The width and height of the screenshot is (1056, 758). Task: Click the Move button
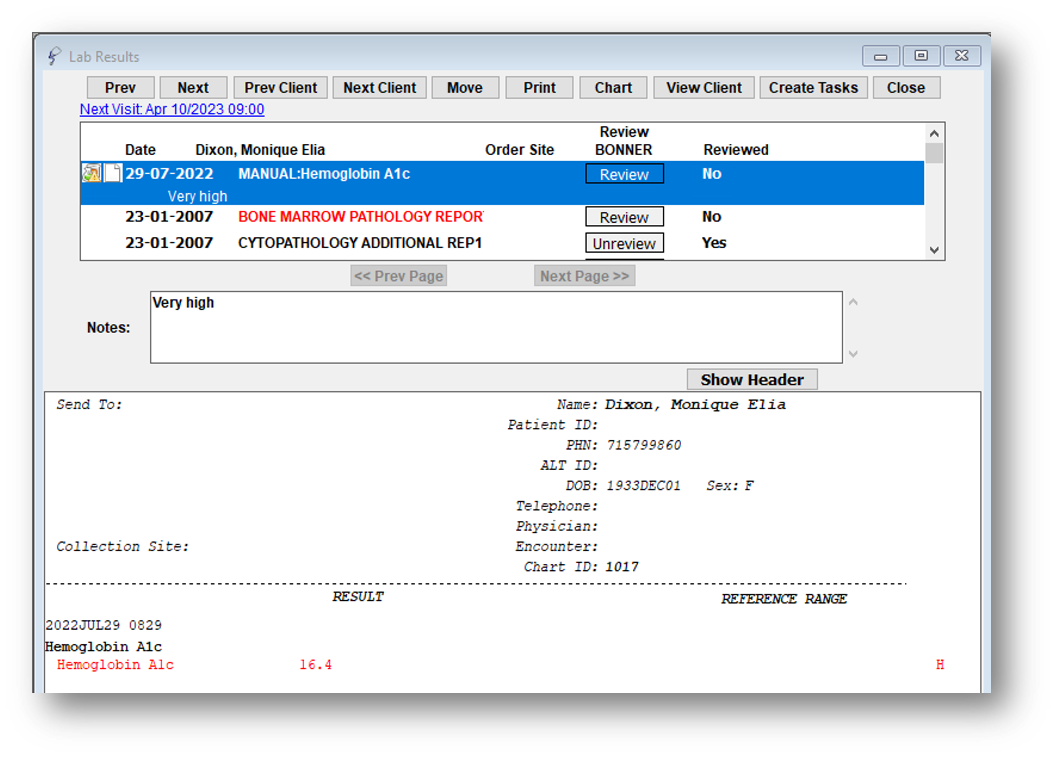tap(465, 88)
